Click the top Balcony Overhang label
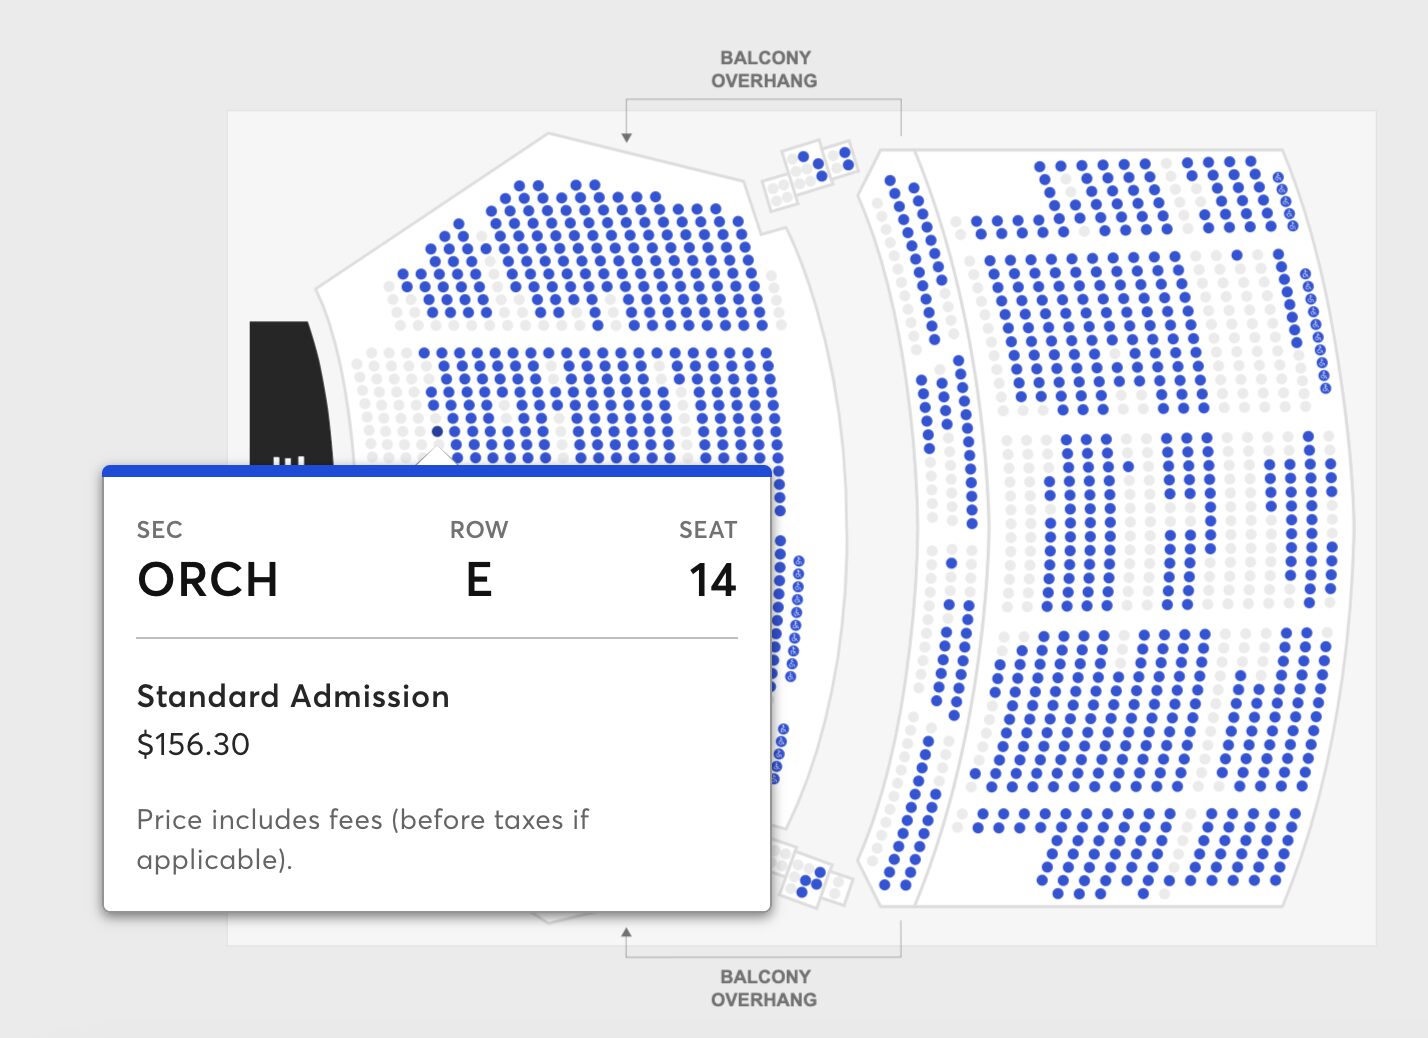1428x1038 pixels. pyautogui.click(x=764, y=69)
